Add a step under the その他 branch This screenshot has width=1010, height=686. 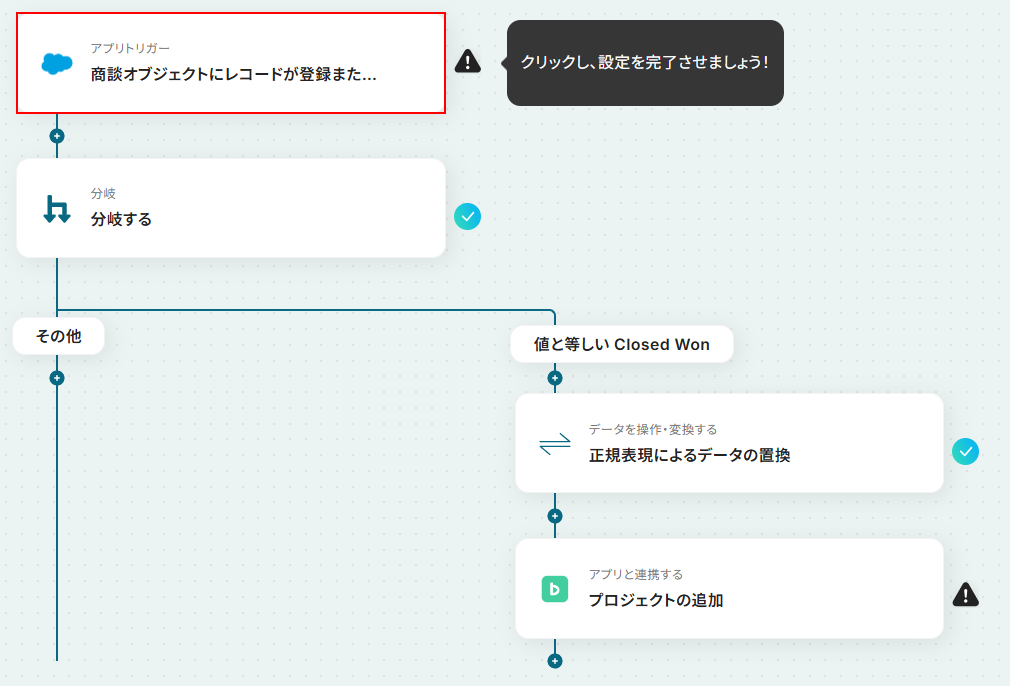point(57,378)
